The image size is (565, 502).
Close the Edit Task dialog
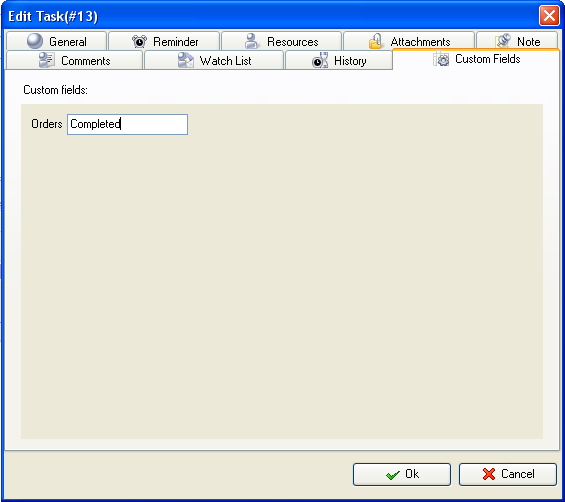click(x=549, y=16)
